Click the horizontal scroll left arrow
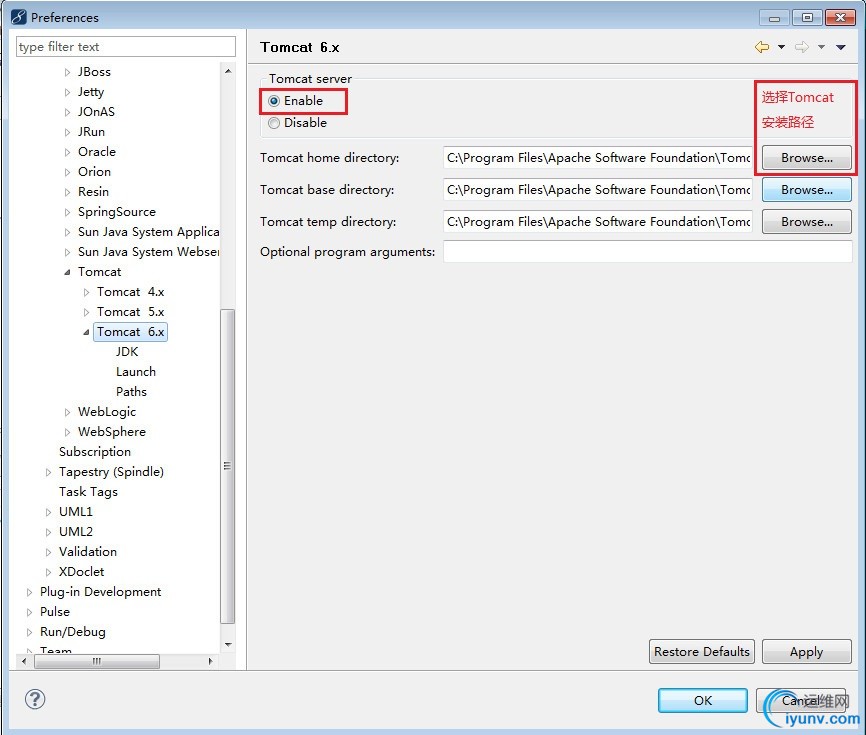866x735 pixels. point(23,661)
